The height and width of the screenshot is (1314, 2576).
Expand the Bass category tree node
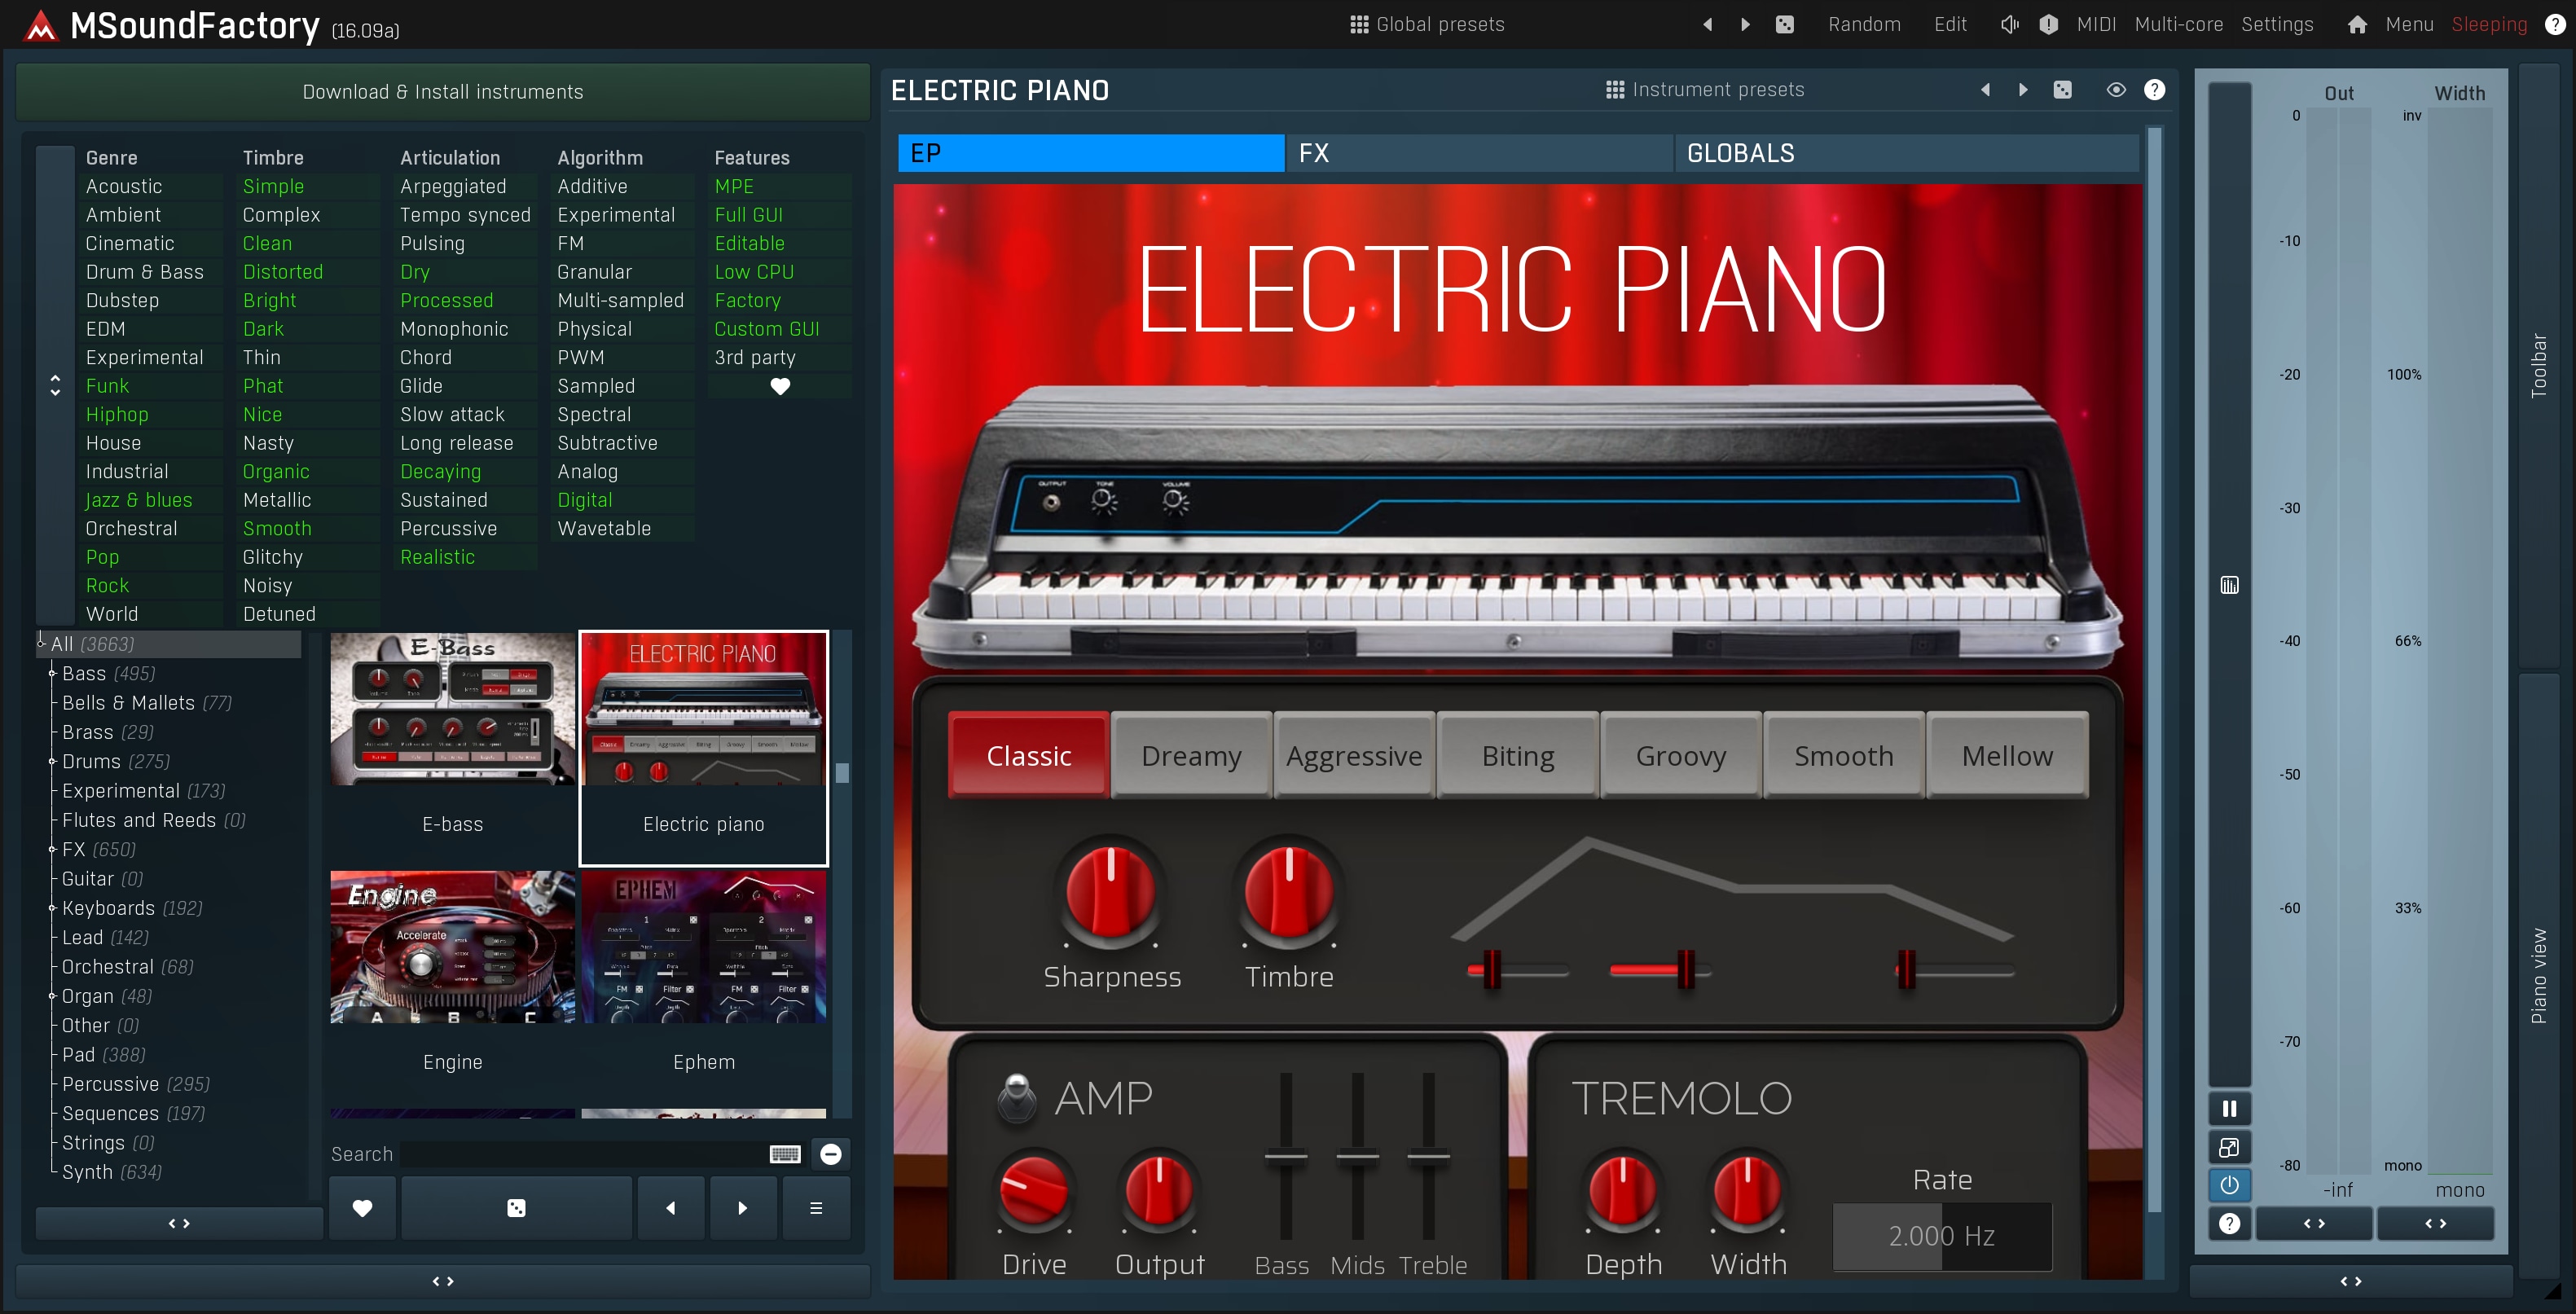(x=52, y=674)
